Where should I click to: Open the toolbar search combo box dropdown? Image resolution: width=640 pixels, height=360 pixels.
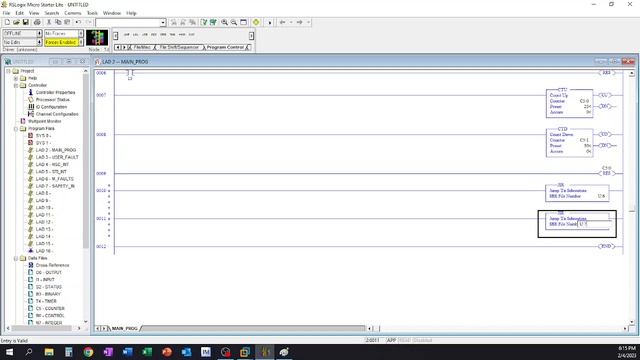(163, 22)
